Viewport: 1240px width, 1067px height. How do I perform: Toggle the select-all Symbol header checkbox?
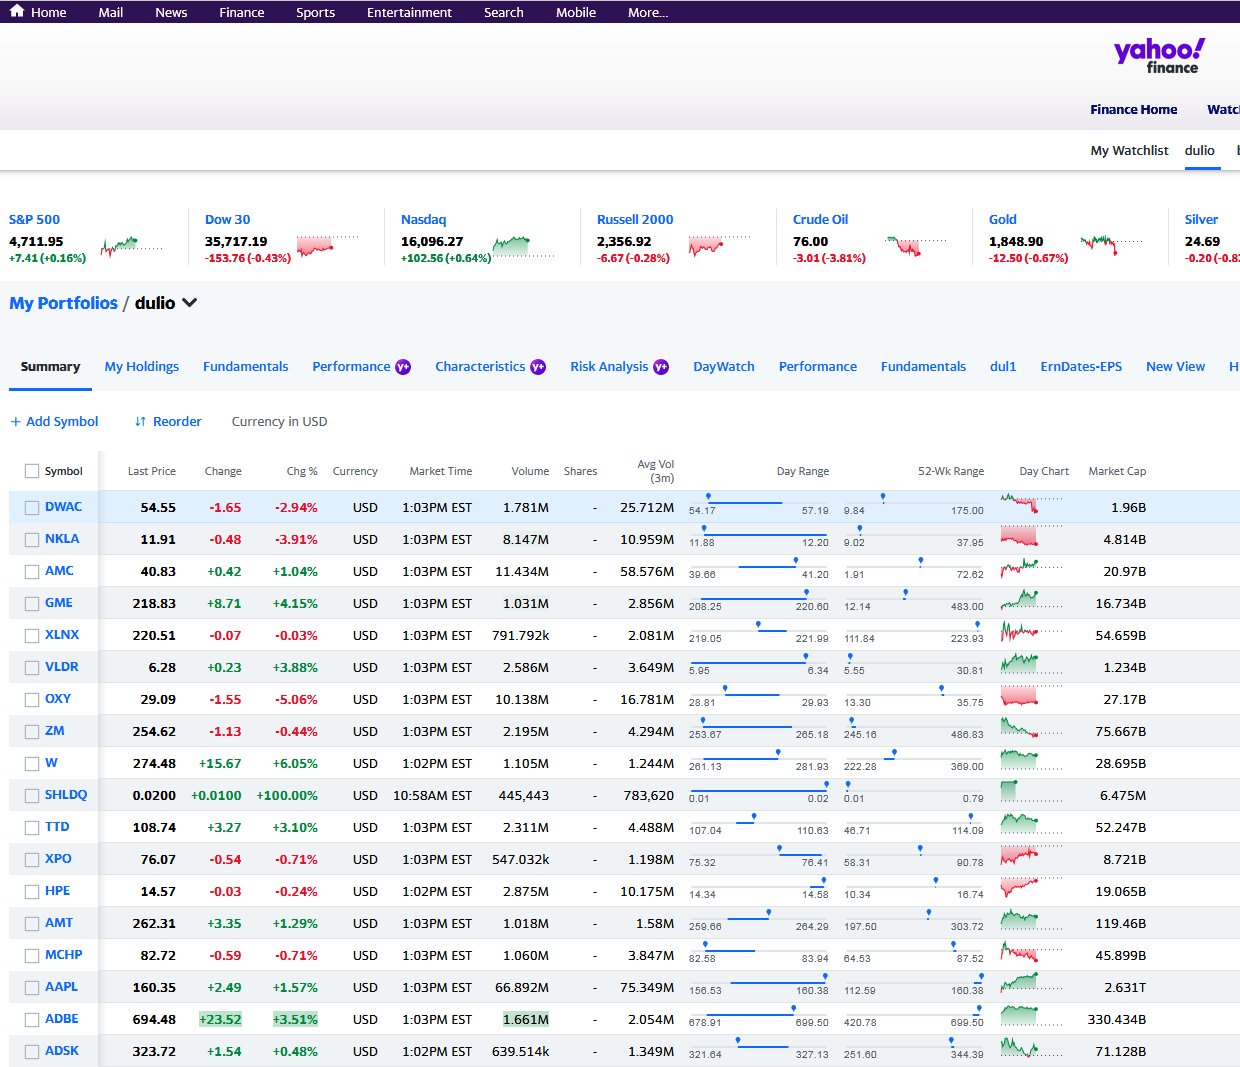pyautogui.click(x=32, y=471)
